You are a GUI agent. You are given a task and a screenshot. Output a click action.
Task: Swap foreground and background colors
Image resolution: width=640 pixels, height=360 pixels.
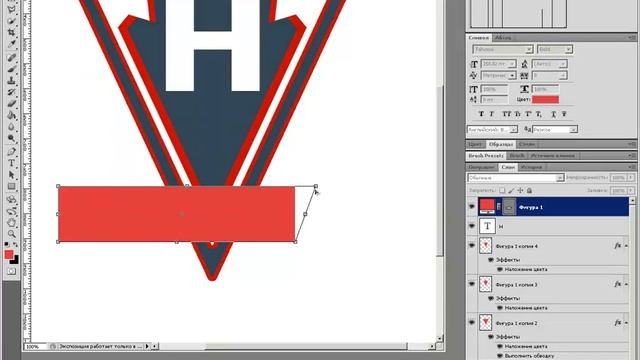pos(16,244)
